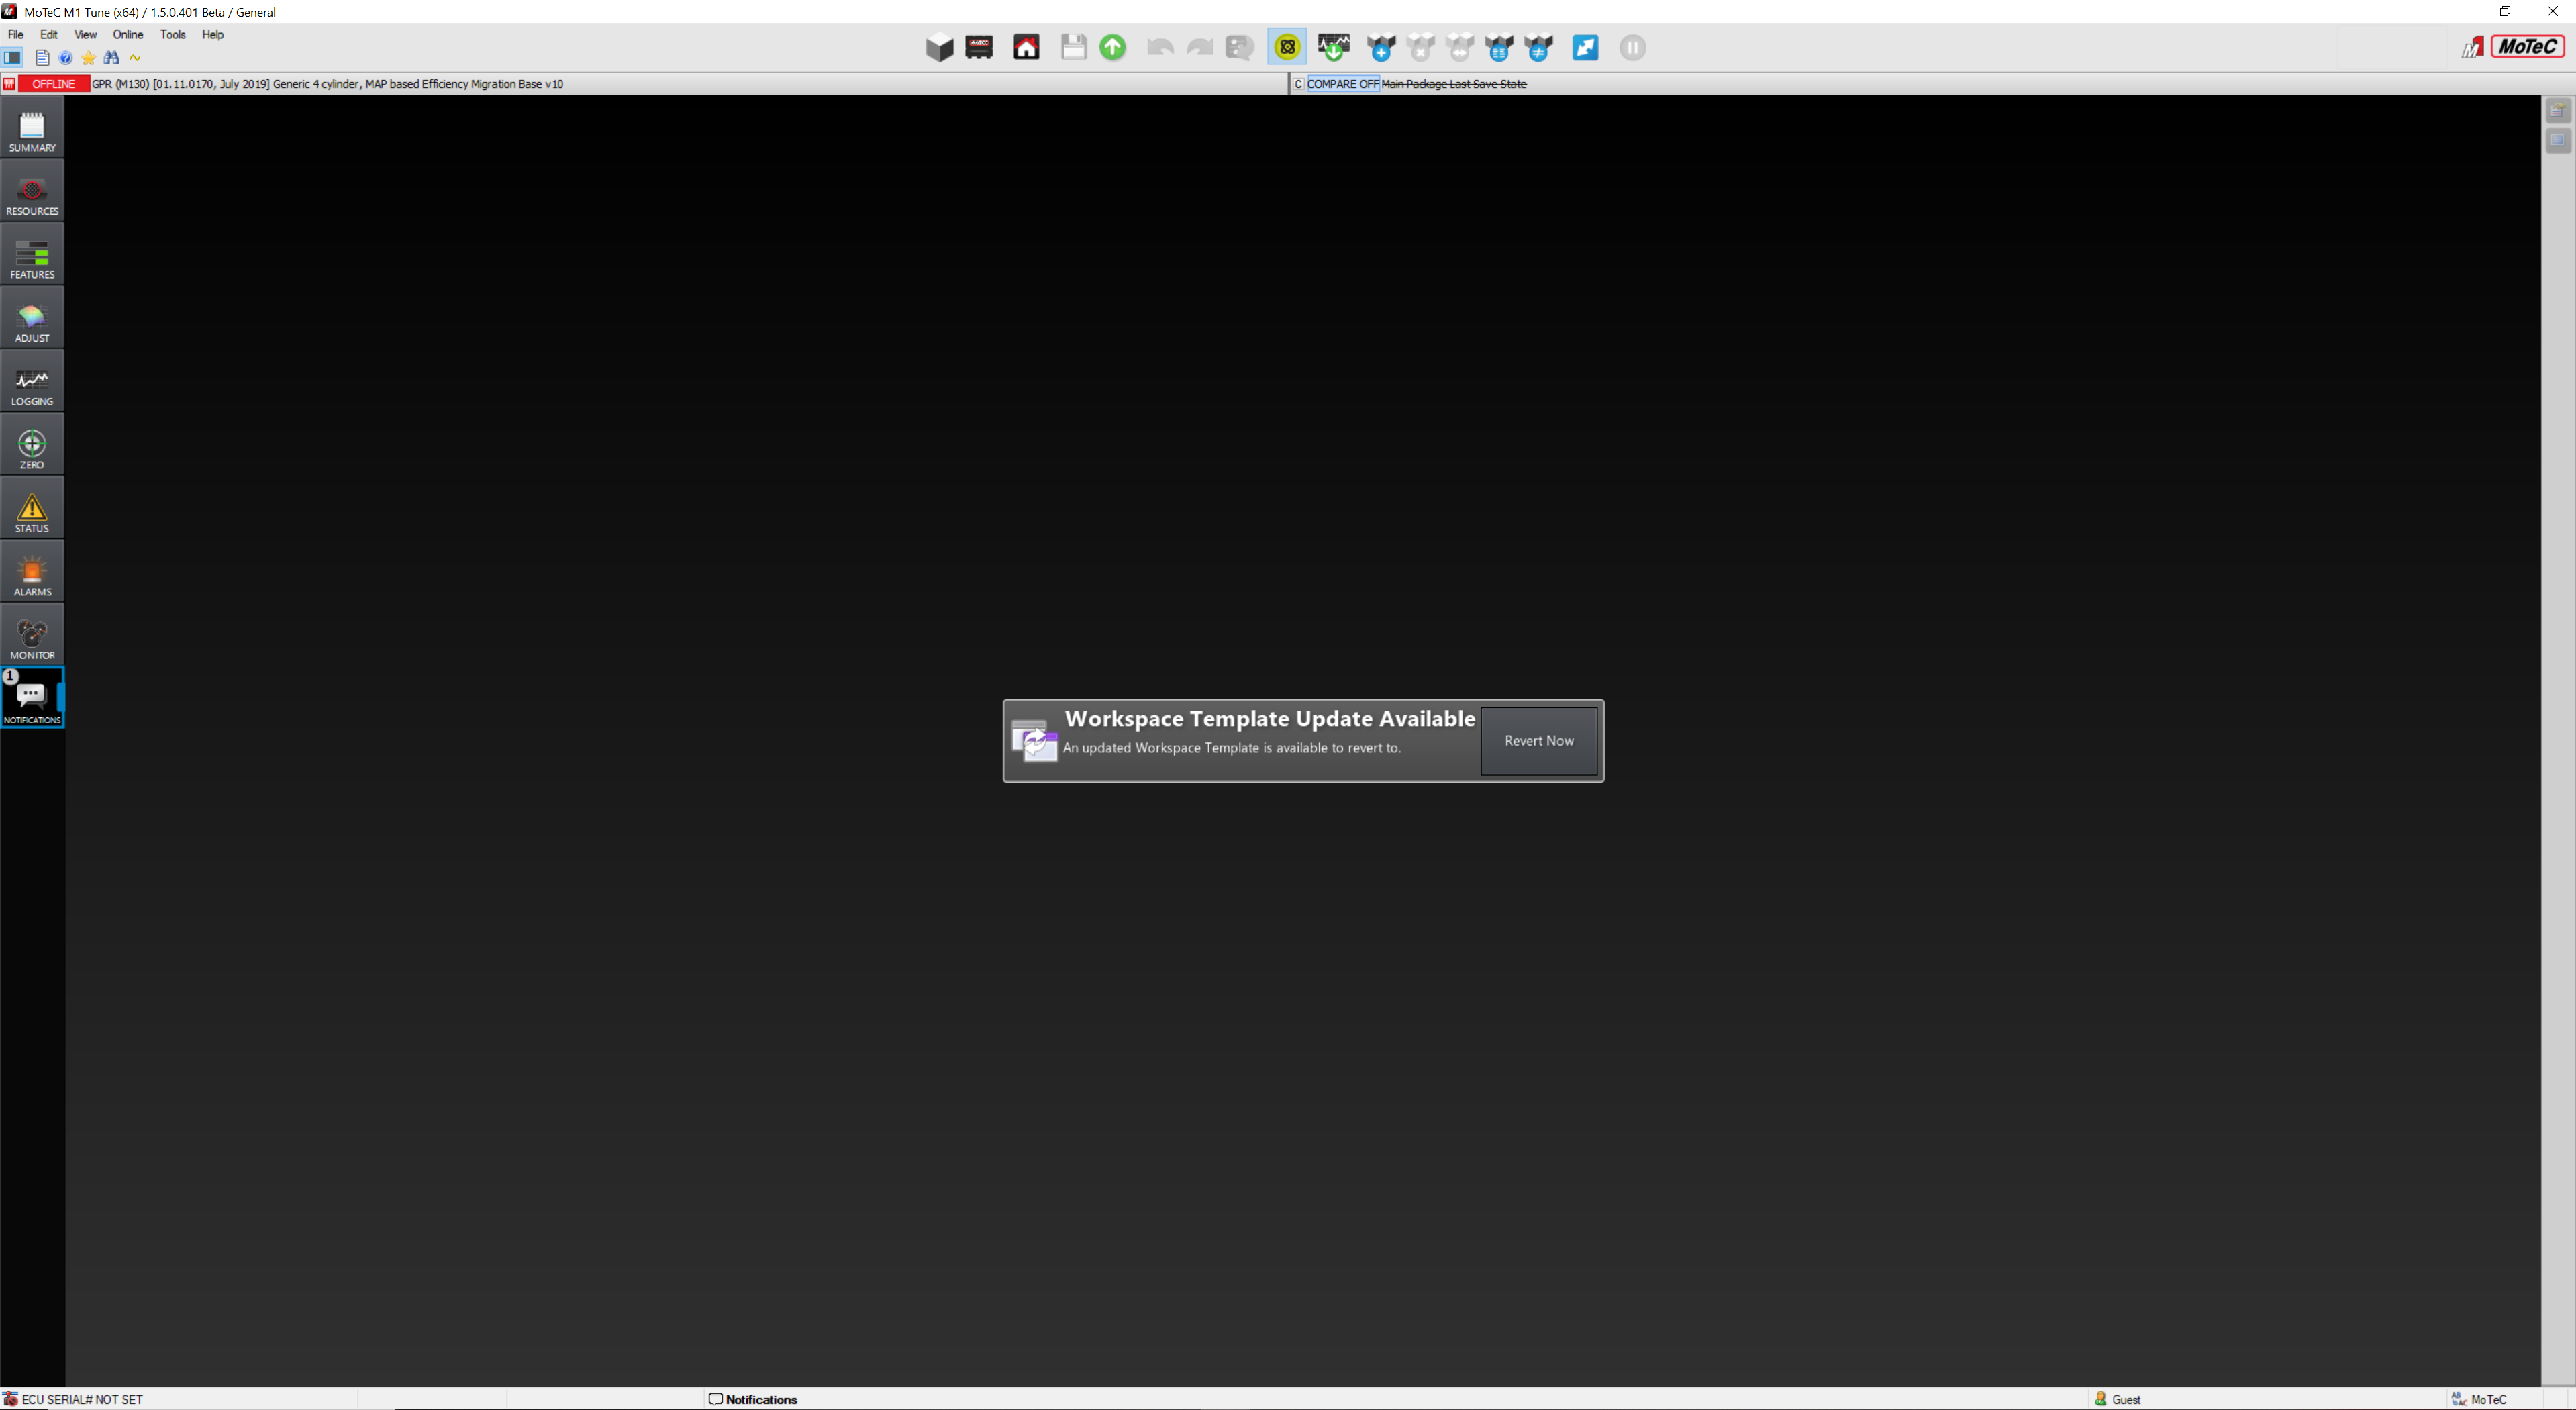Open the Tools menu

(172, 34)
